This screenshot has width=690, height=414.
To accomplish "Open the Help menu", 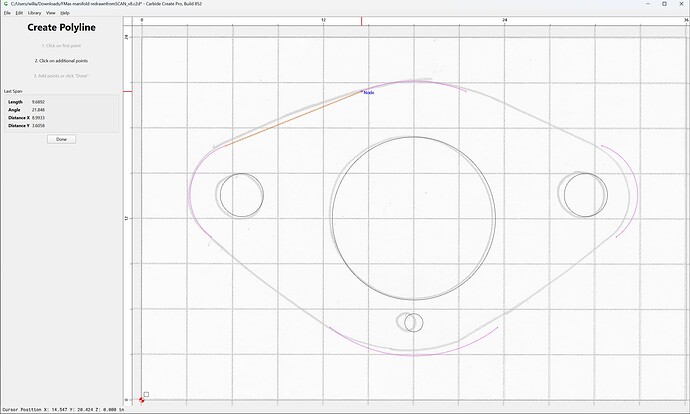I will [x=65, y=13].
